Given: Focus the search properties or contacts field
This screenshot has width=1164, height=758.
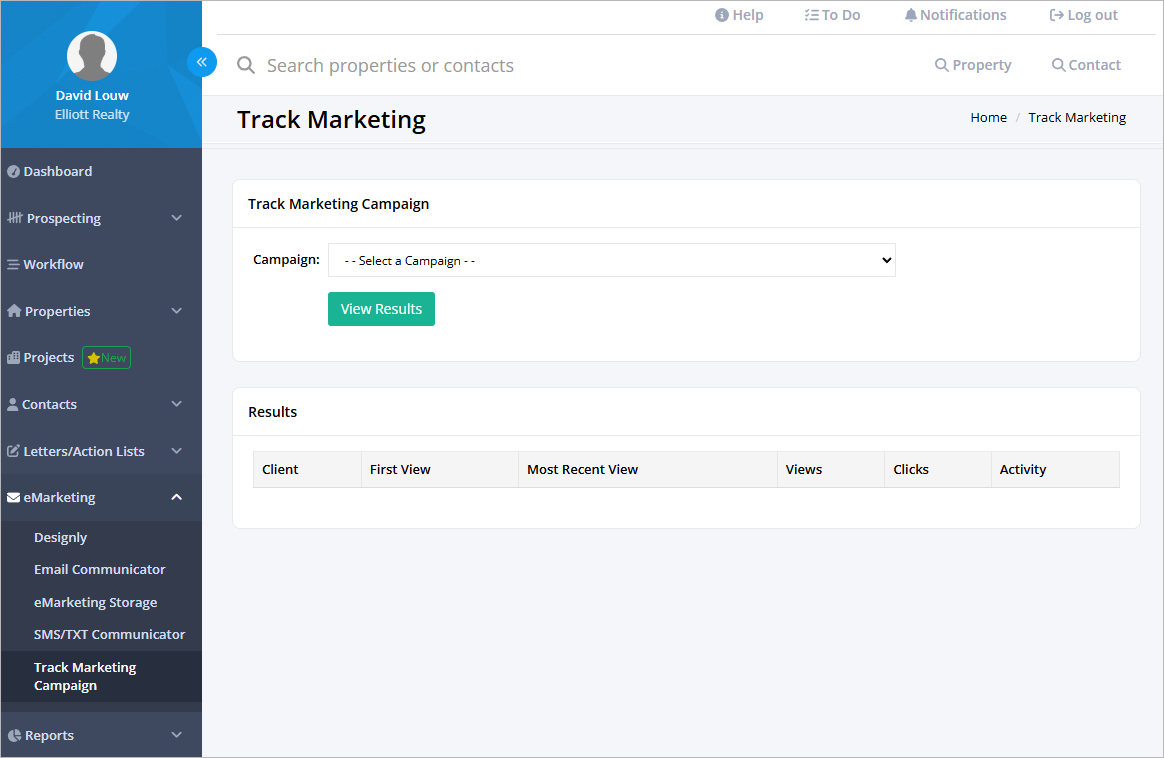Looking at the screenshot, I should [x=390, y=65].
